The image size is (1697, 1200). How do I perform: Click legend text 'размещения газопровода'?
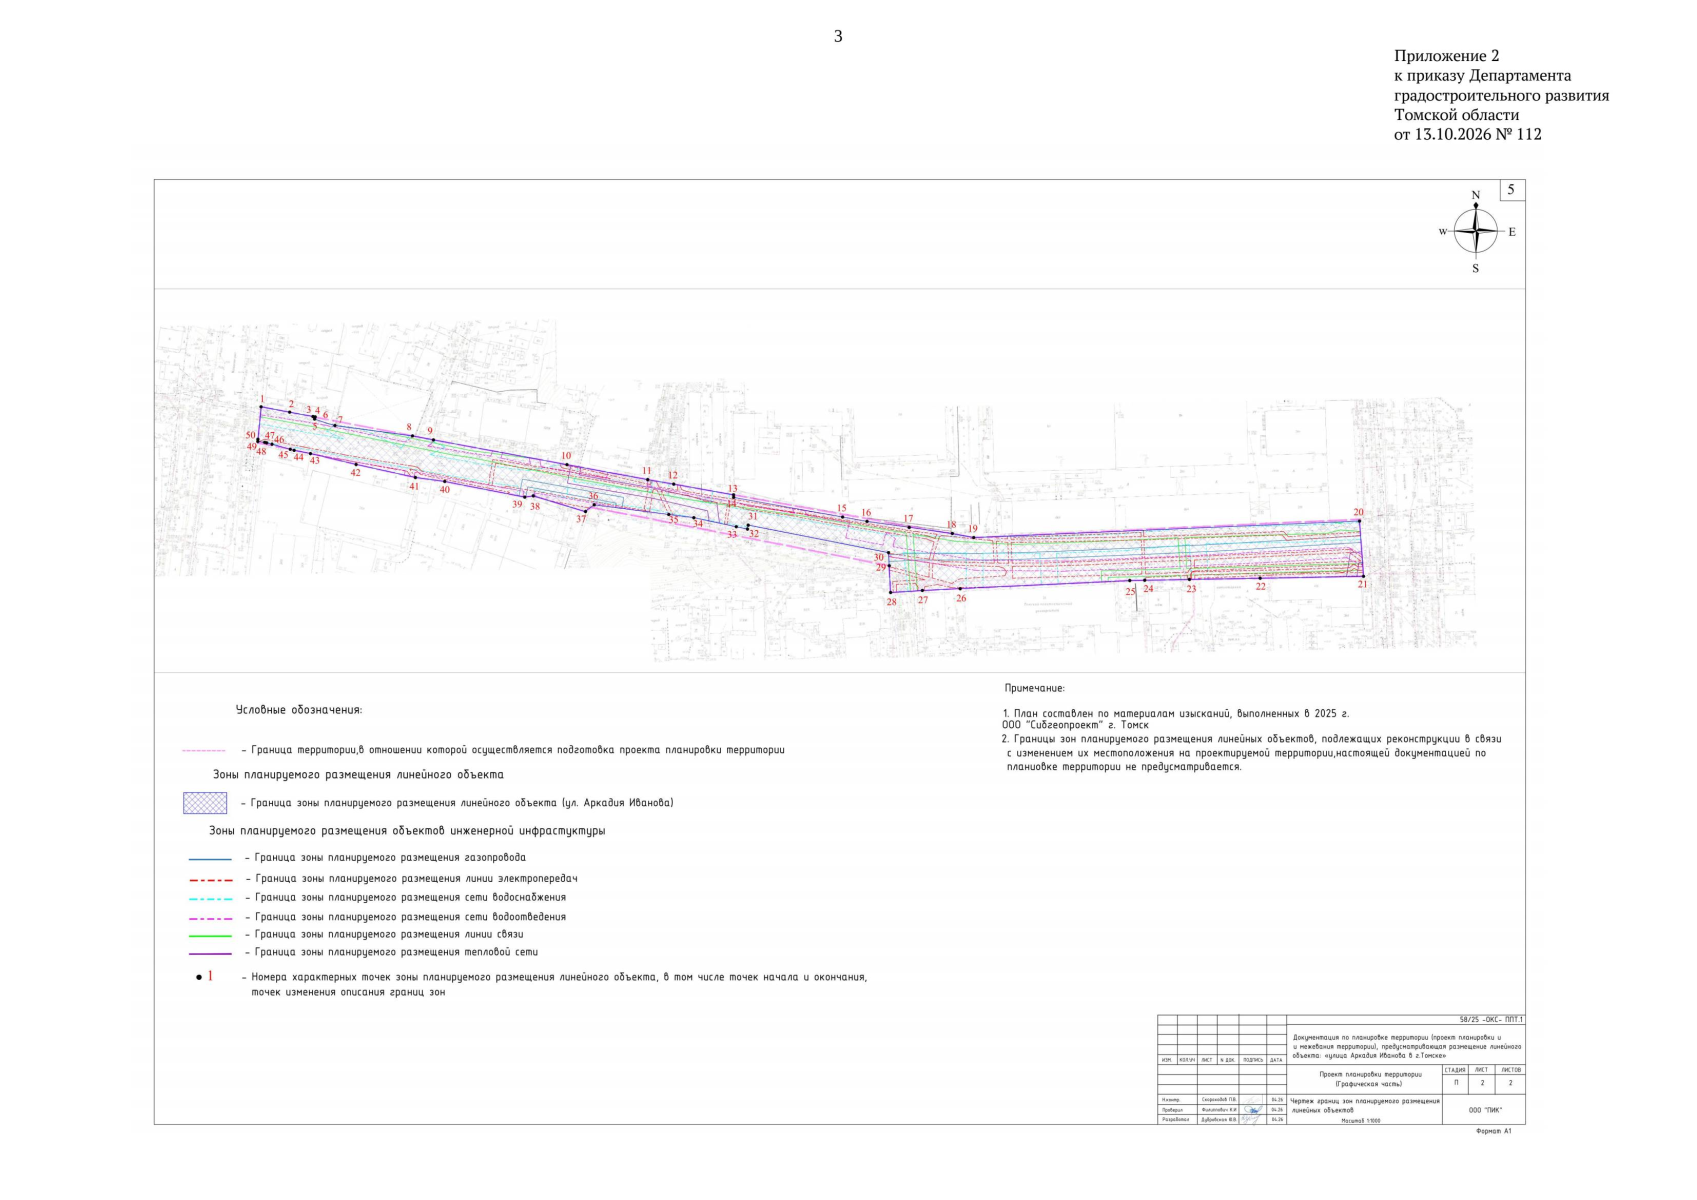463,858
